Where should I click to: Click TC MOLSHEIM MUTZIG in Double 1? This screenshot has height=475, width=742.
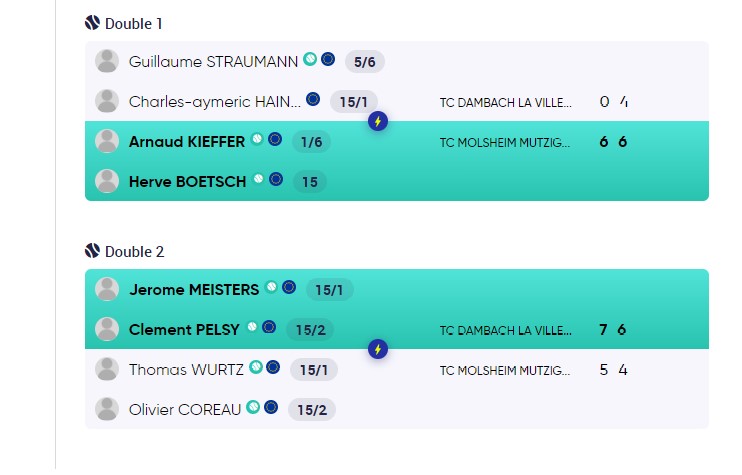[505, 142]
